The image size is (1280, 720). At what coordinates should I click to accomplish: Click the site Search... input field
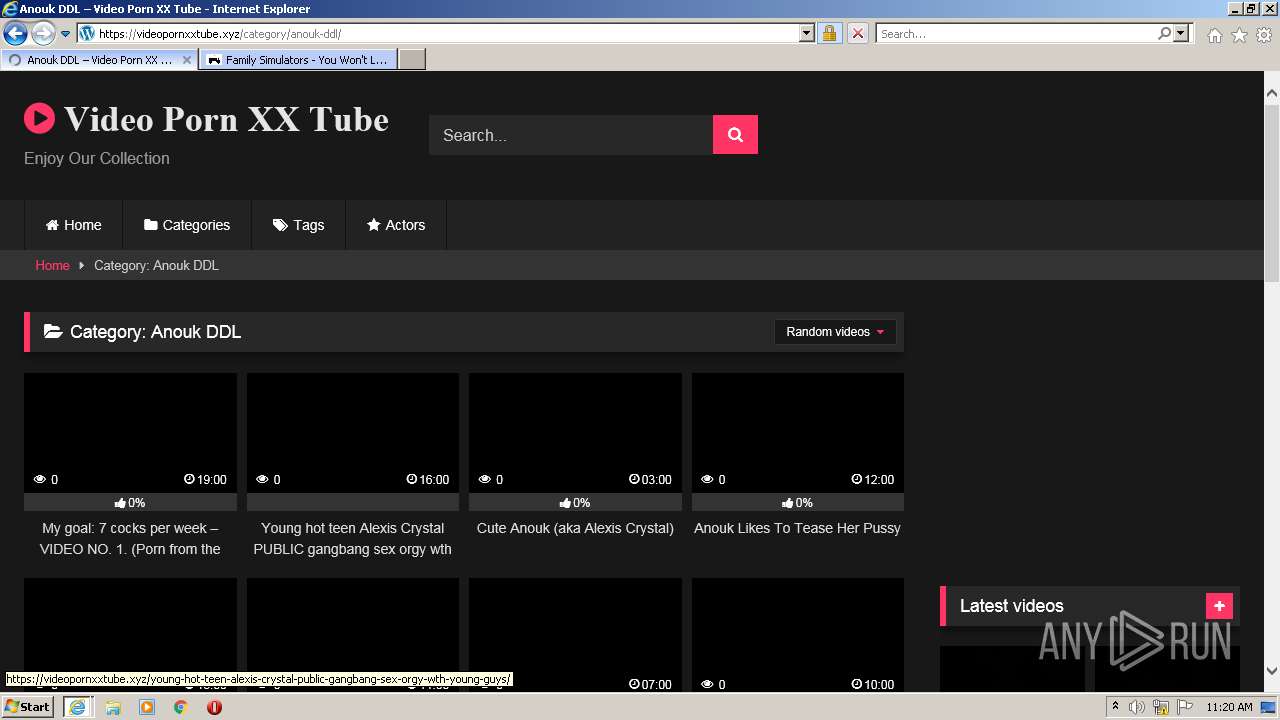pyautogui.click(x=571, y=135)
